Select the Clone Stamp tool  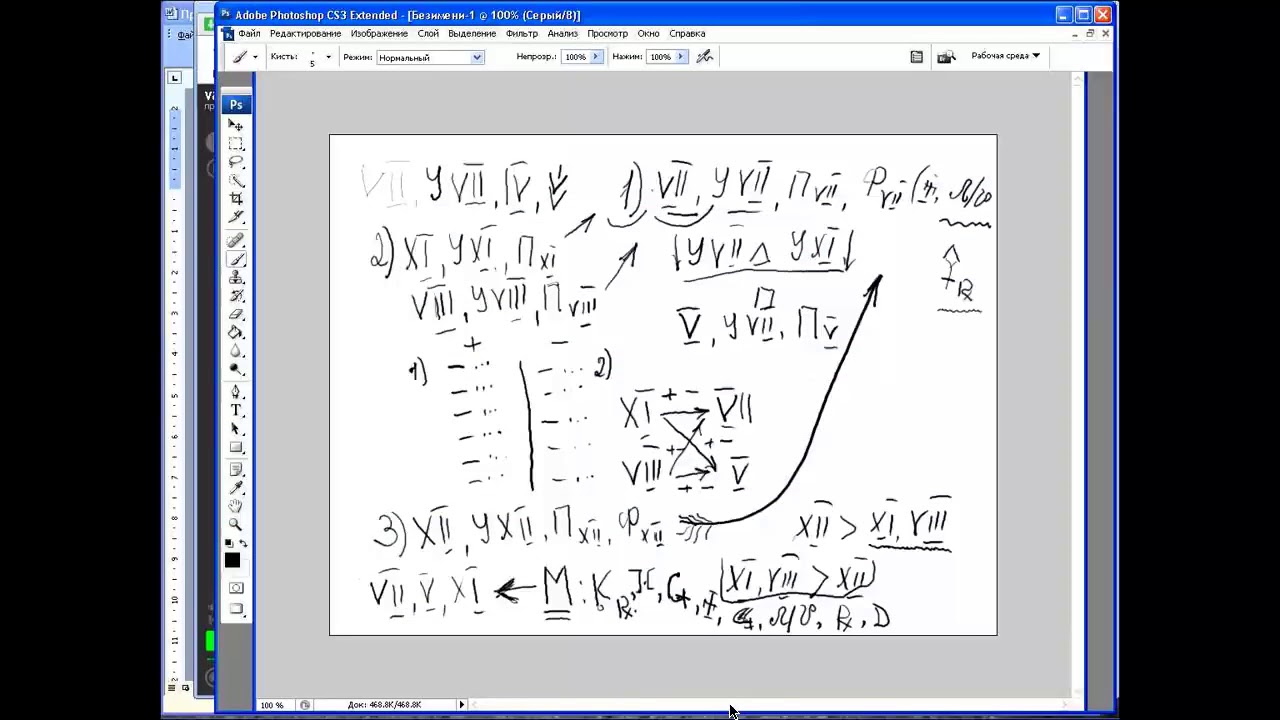click(x=236, y=277)
